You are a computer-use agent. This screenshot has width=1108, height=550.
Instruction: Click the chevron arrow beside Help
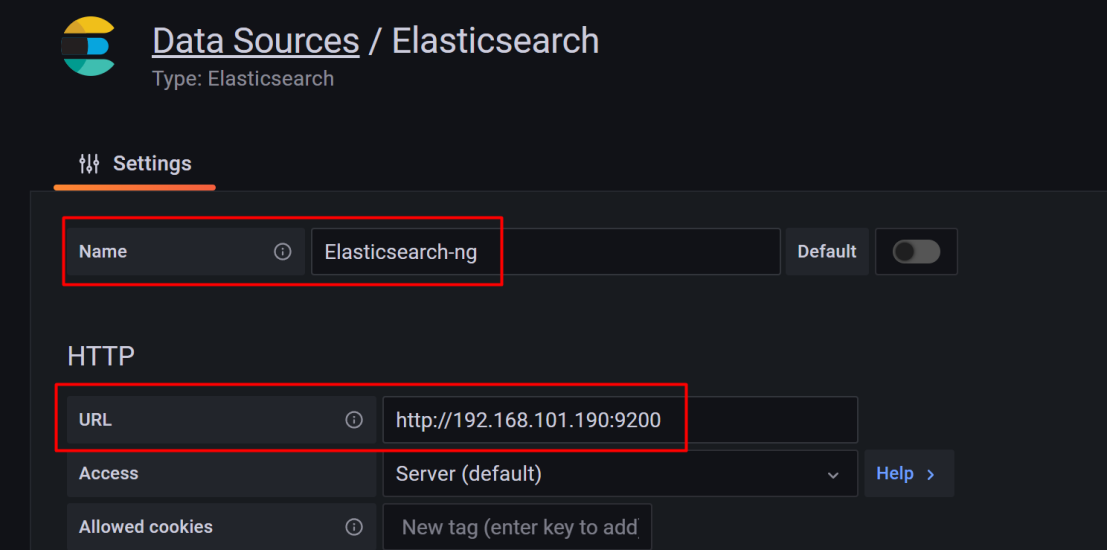tap(930, 474)
